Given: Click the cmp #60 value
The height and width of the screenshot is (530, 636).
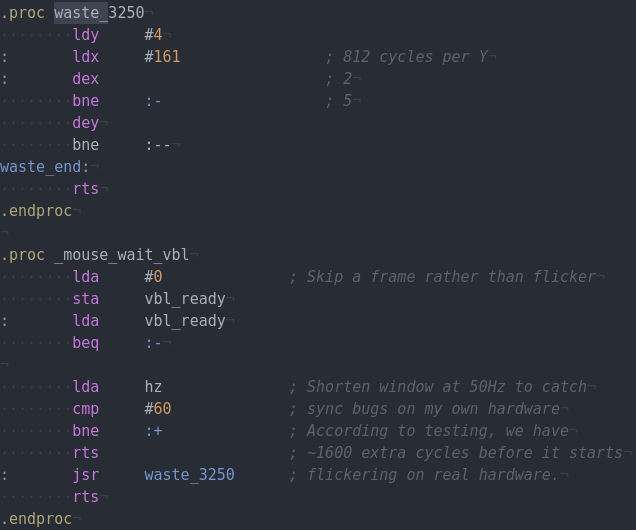Looking at the screenshot, I should (158, 408).
